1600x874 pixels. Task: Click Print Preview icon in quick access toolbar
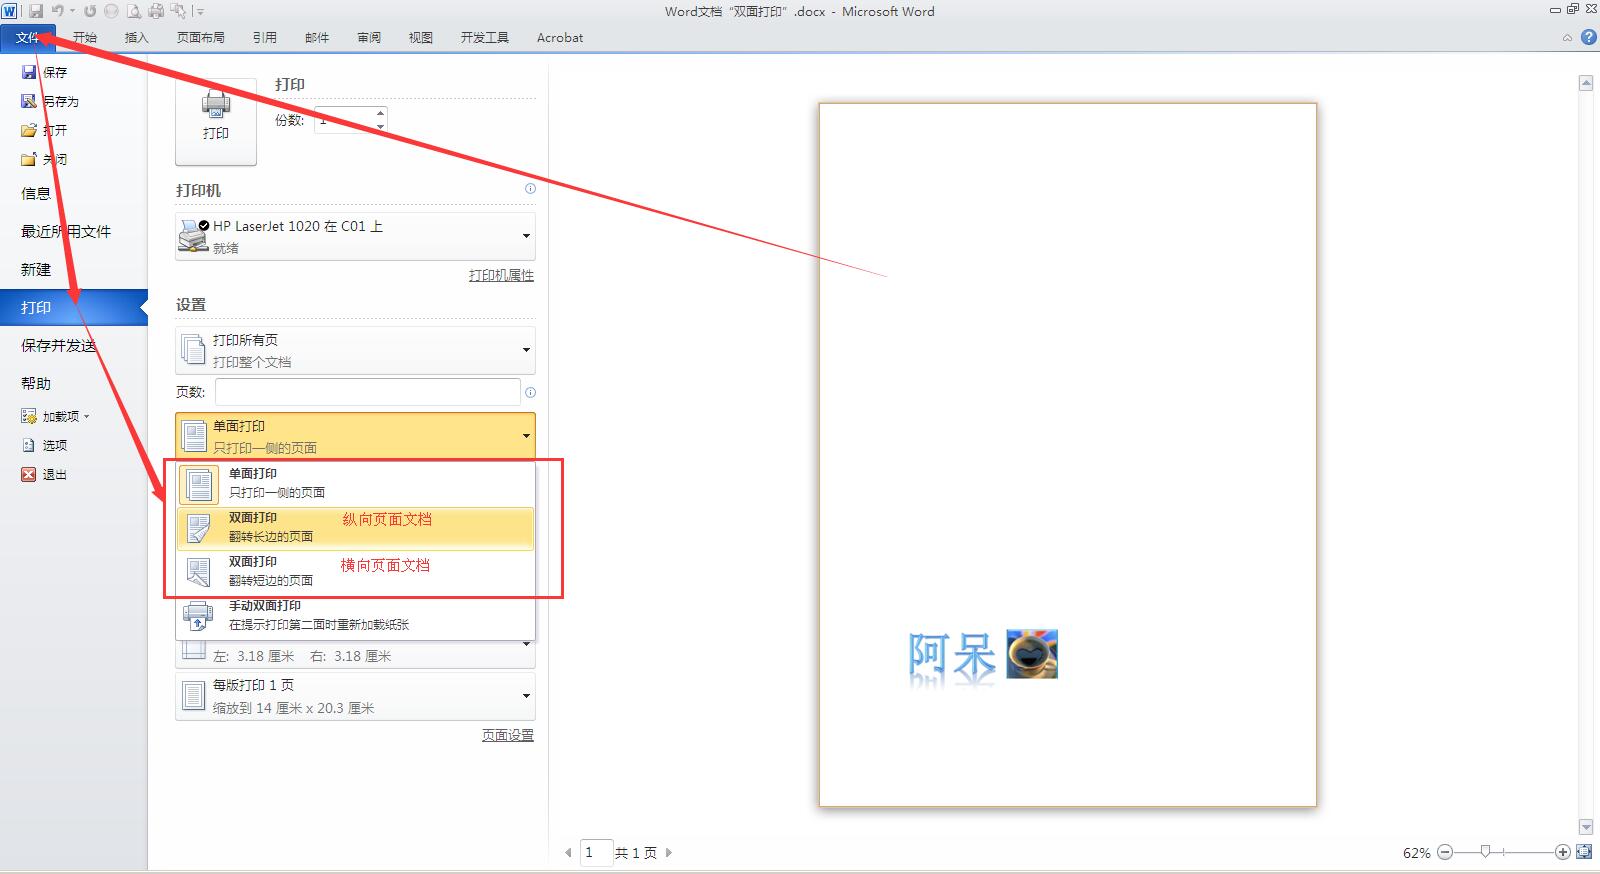point(133,11)
